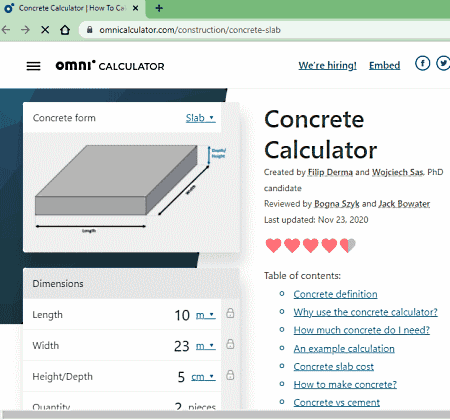Click the horizontal scrollbar
The height and width of the screenshot is (420, 450).
225,415
